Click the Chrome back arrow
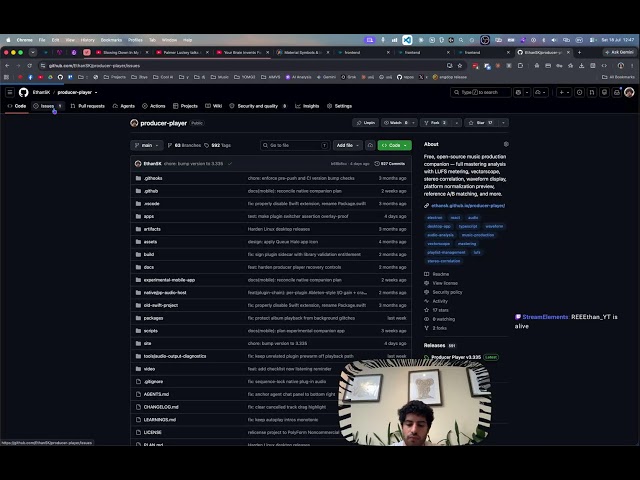 coord(7,66)
